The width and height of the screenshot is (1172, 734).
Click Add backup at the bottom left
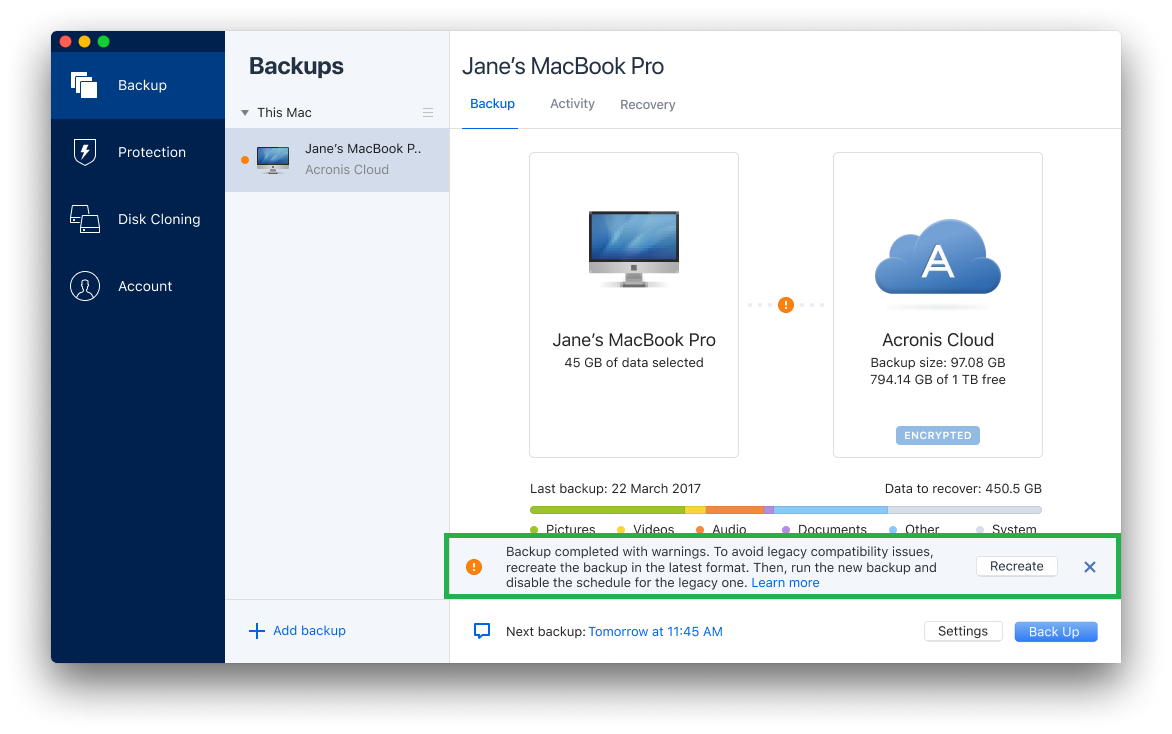pos(297,630)
